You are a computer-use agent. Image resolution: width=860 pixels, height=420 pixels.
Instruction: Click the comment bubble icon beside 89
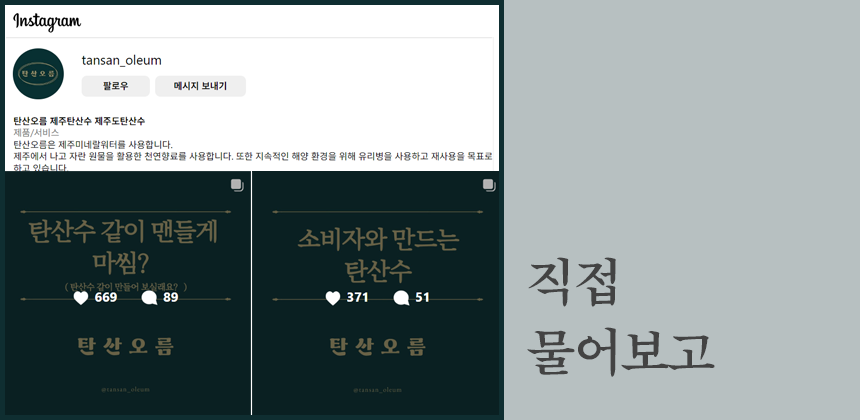click(x=150, y=298)
